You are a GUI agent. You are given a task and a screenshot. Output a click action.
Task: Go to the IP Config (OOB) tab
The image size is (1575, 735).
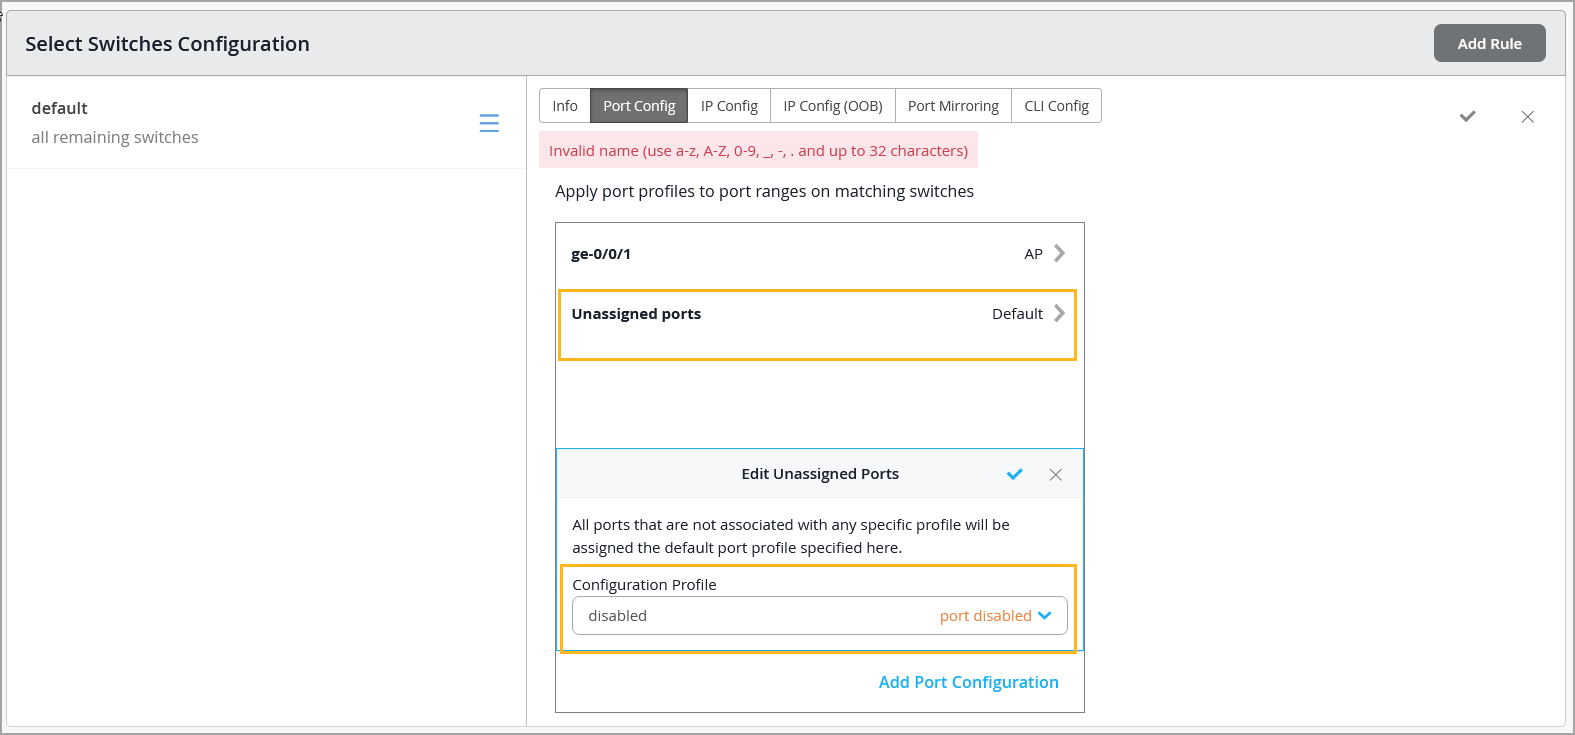(x=832, y=106)
